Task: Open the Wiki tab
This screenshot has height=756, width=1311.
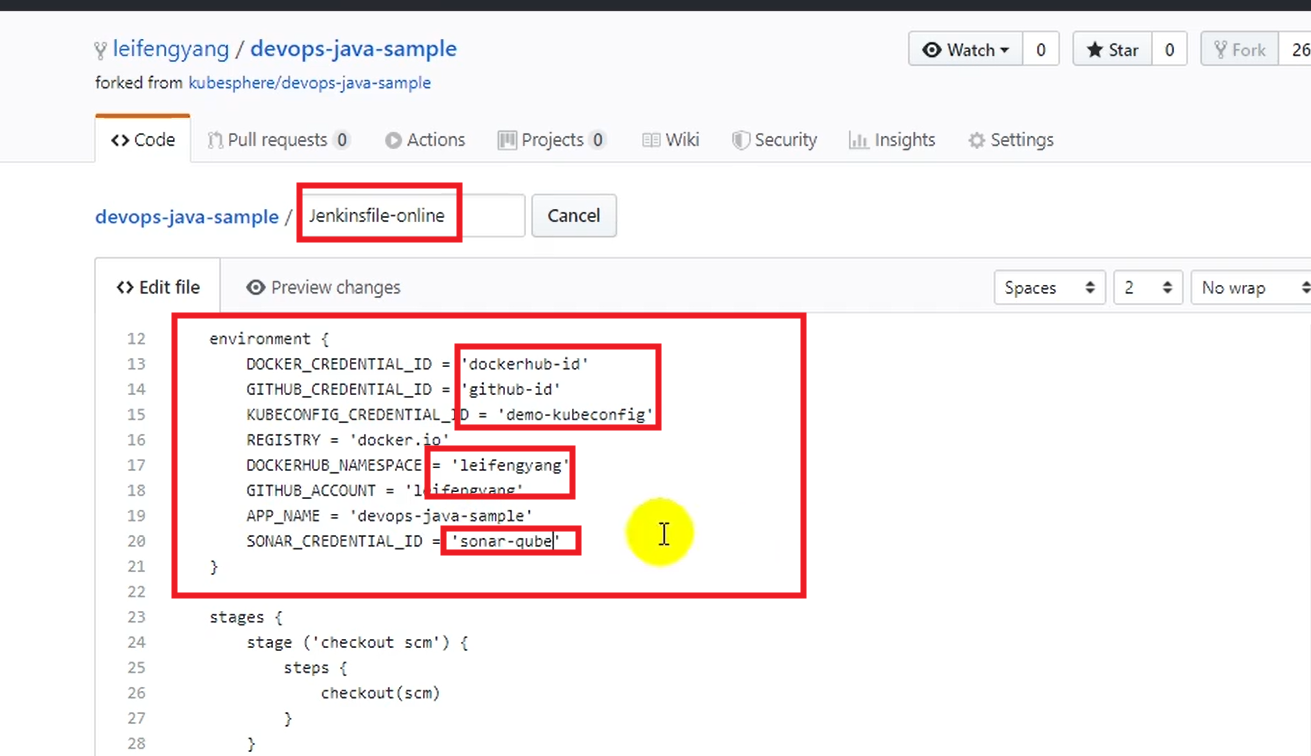Action: (x=670, y=140)
